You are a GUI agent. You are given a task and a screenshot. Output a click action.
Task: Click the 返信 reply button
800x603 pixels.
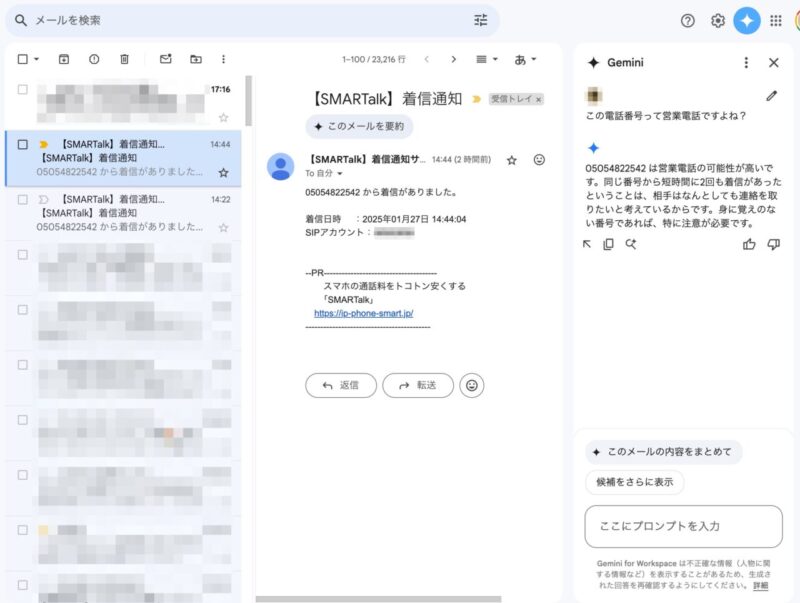(x=341, y=386)
